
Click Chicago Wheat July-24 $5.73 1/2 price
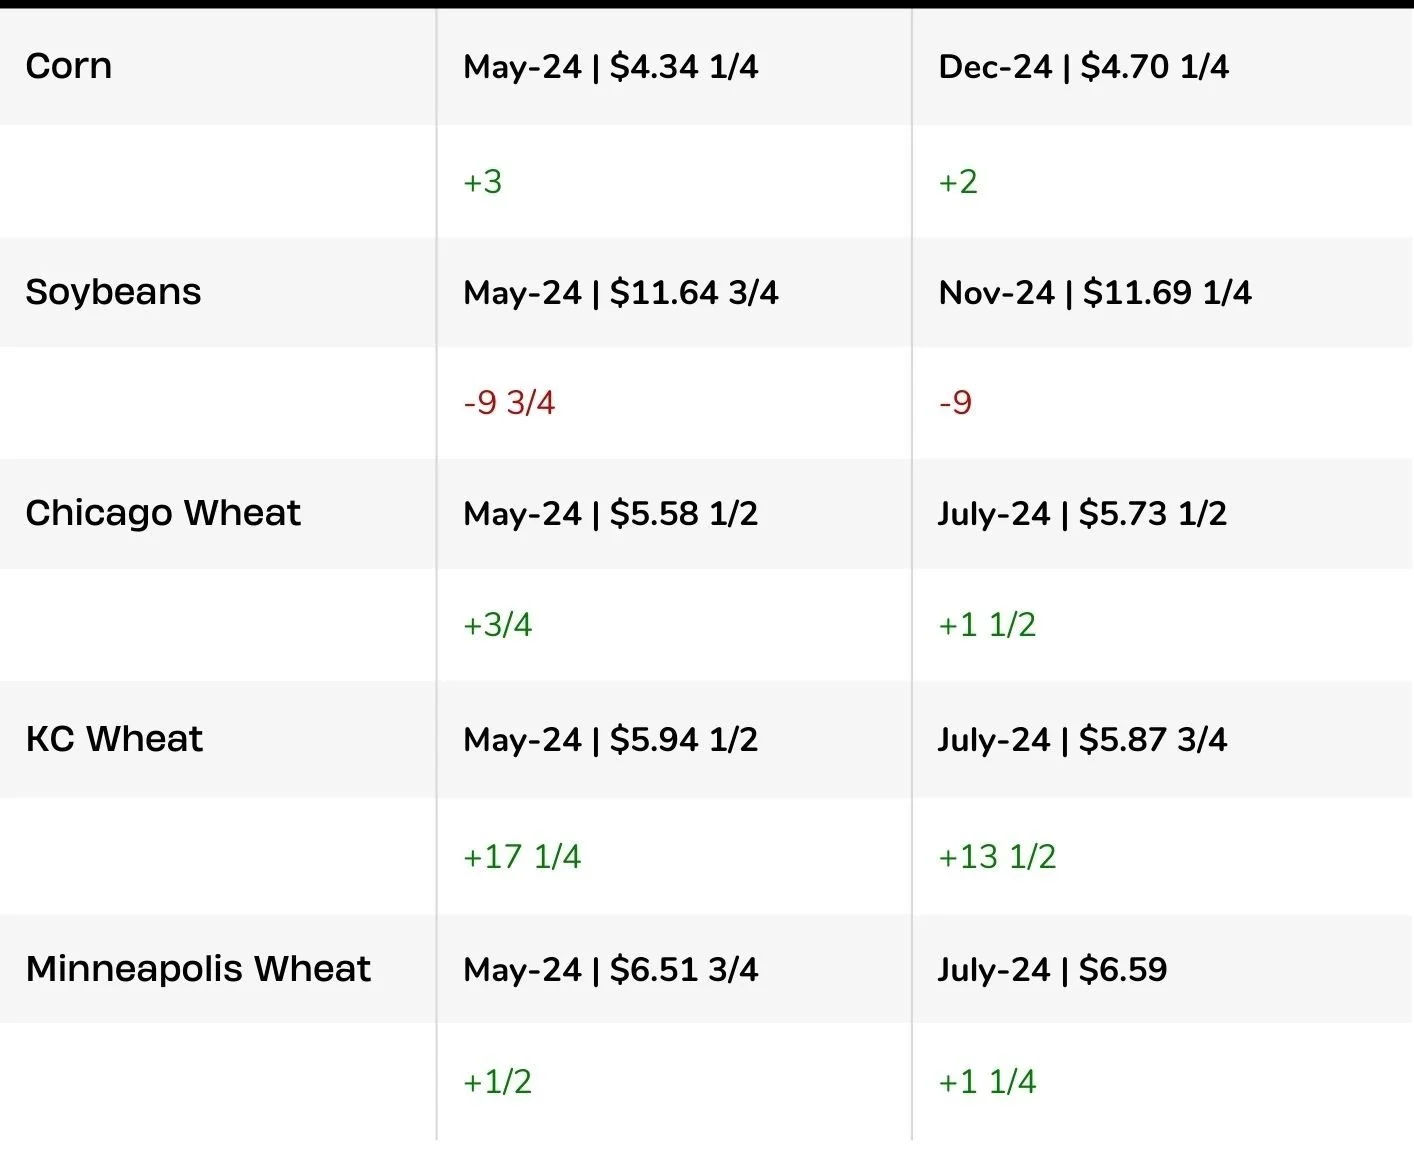(x=1082, y=514)
